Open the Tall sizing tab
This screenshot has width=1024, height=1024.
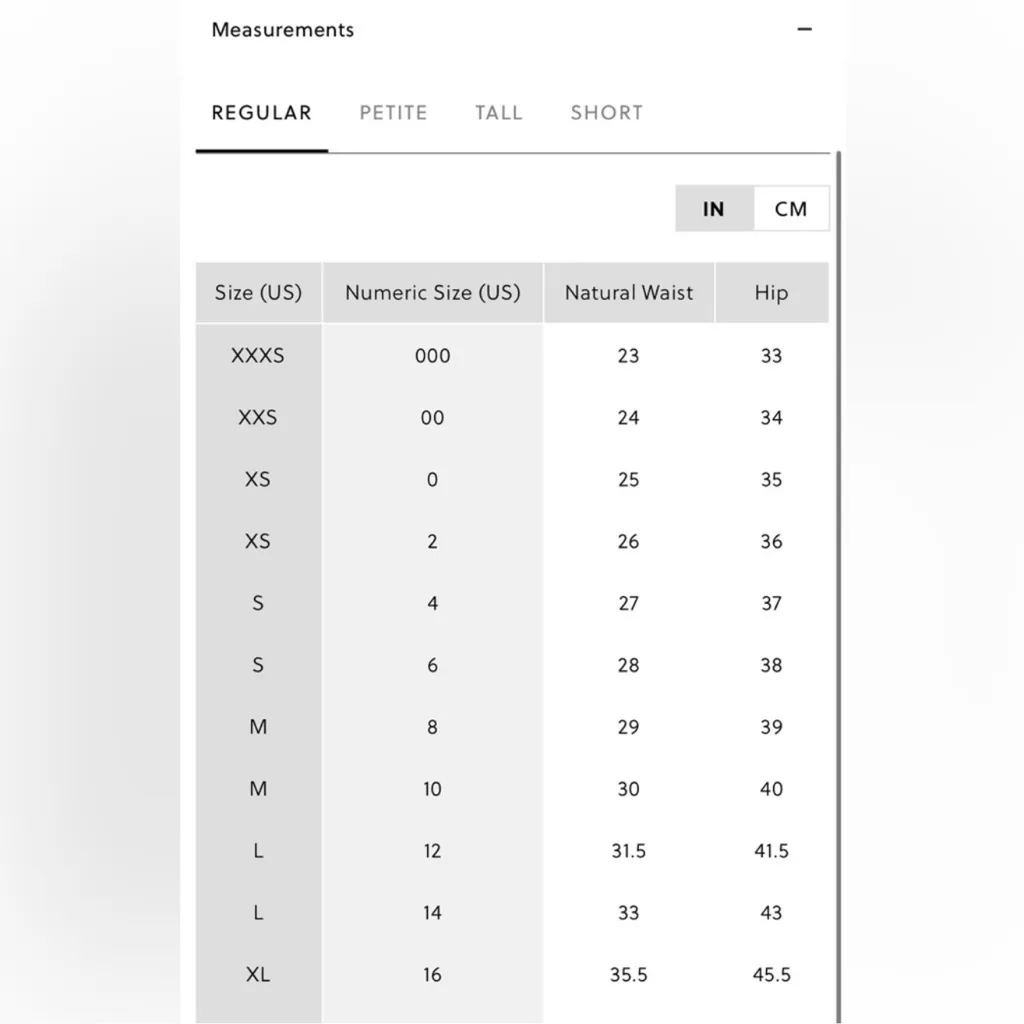point(498,113)
